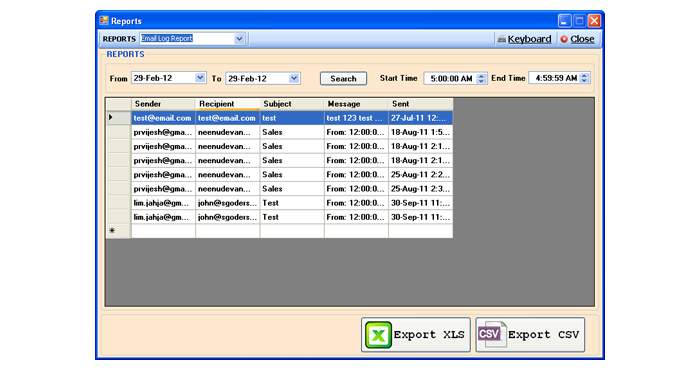Sort by Sender column header
Viewport: 700px width, 371px height.
(163, 104)
